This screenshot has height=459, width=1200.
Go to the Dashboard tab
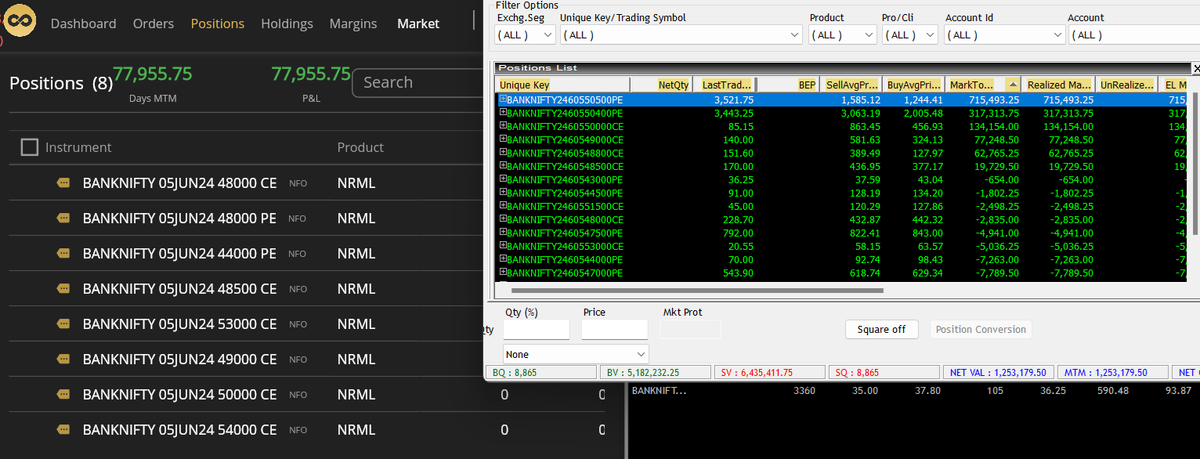(x=83, y=23)
